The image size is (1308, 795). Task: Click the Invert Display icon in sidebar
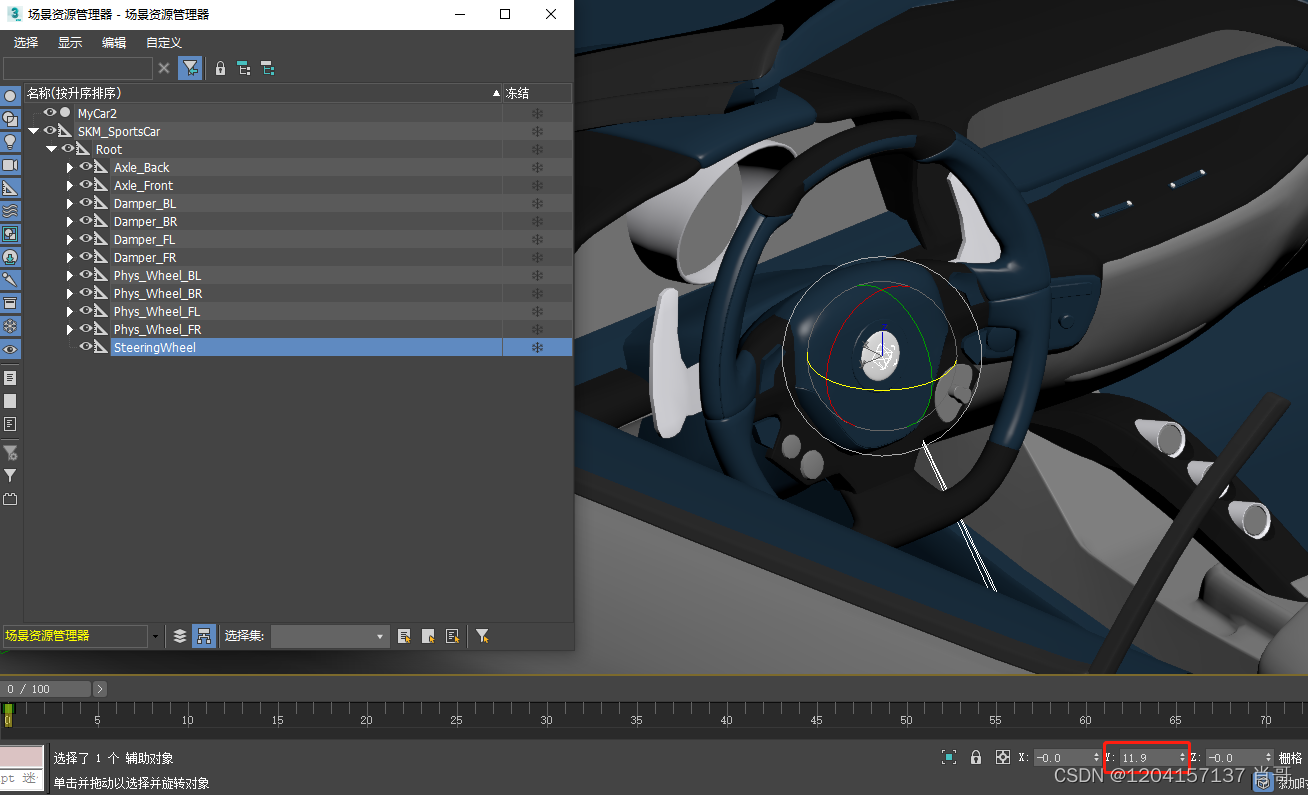click(10, 424)
